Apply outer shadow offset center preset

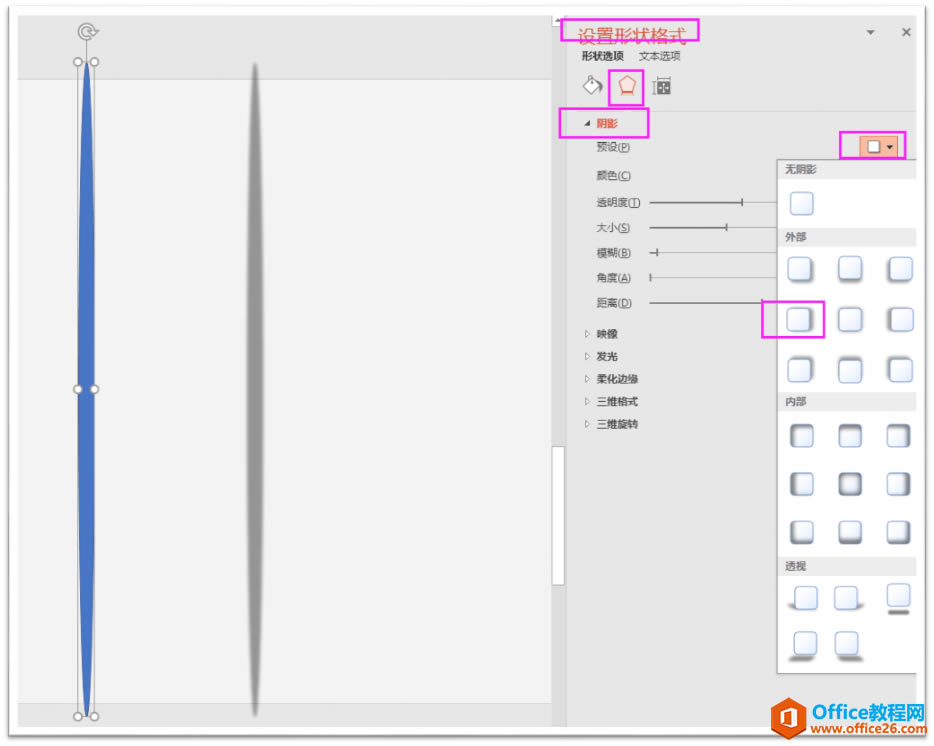click(x=850, y=319)
